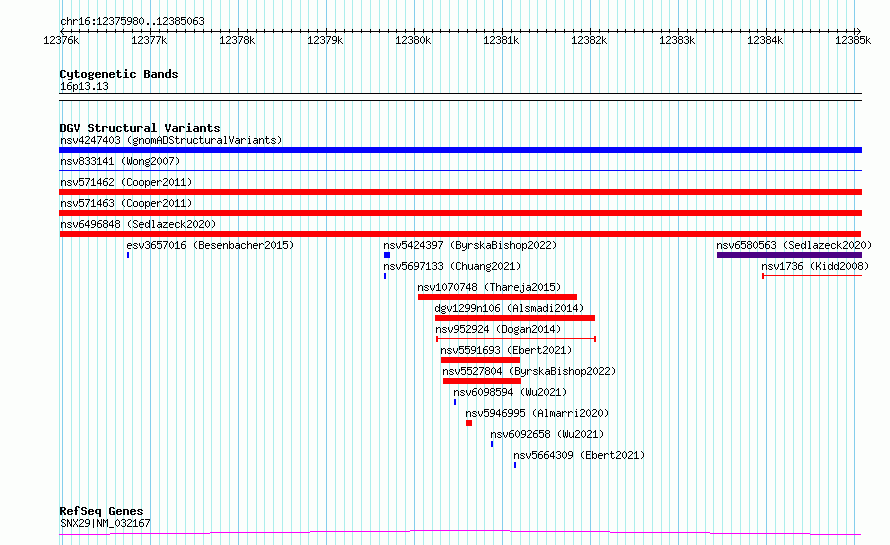The height and width of the screenshot is (545, 890).
Task: Click the 12377k ruler tick label
Action: 149,40
